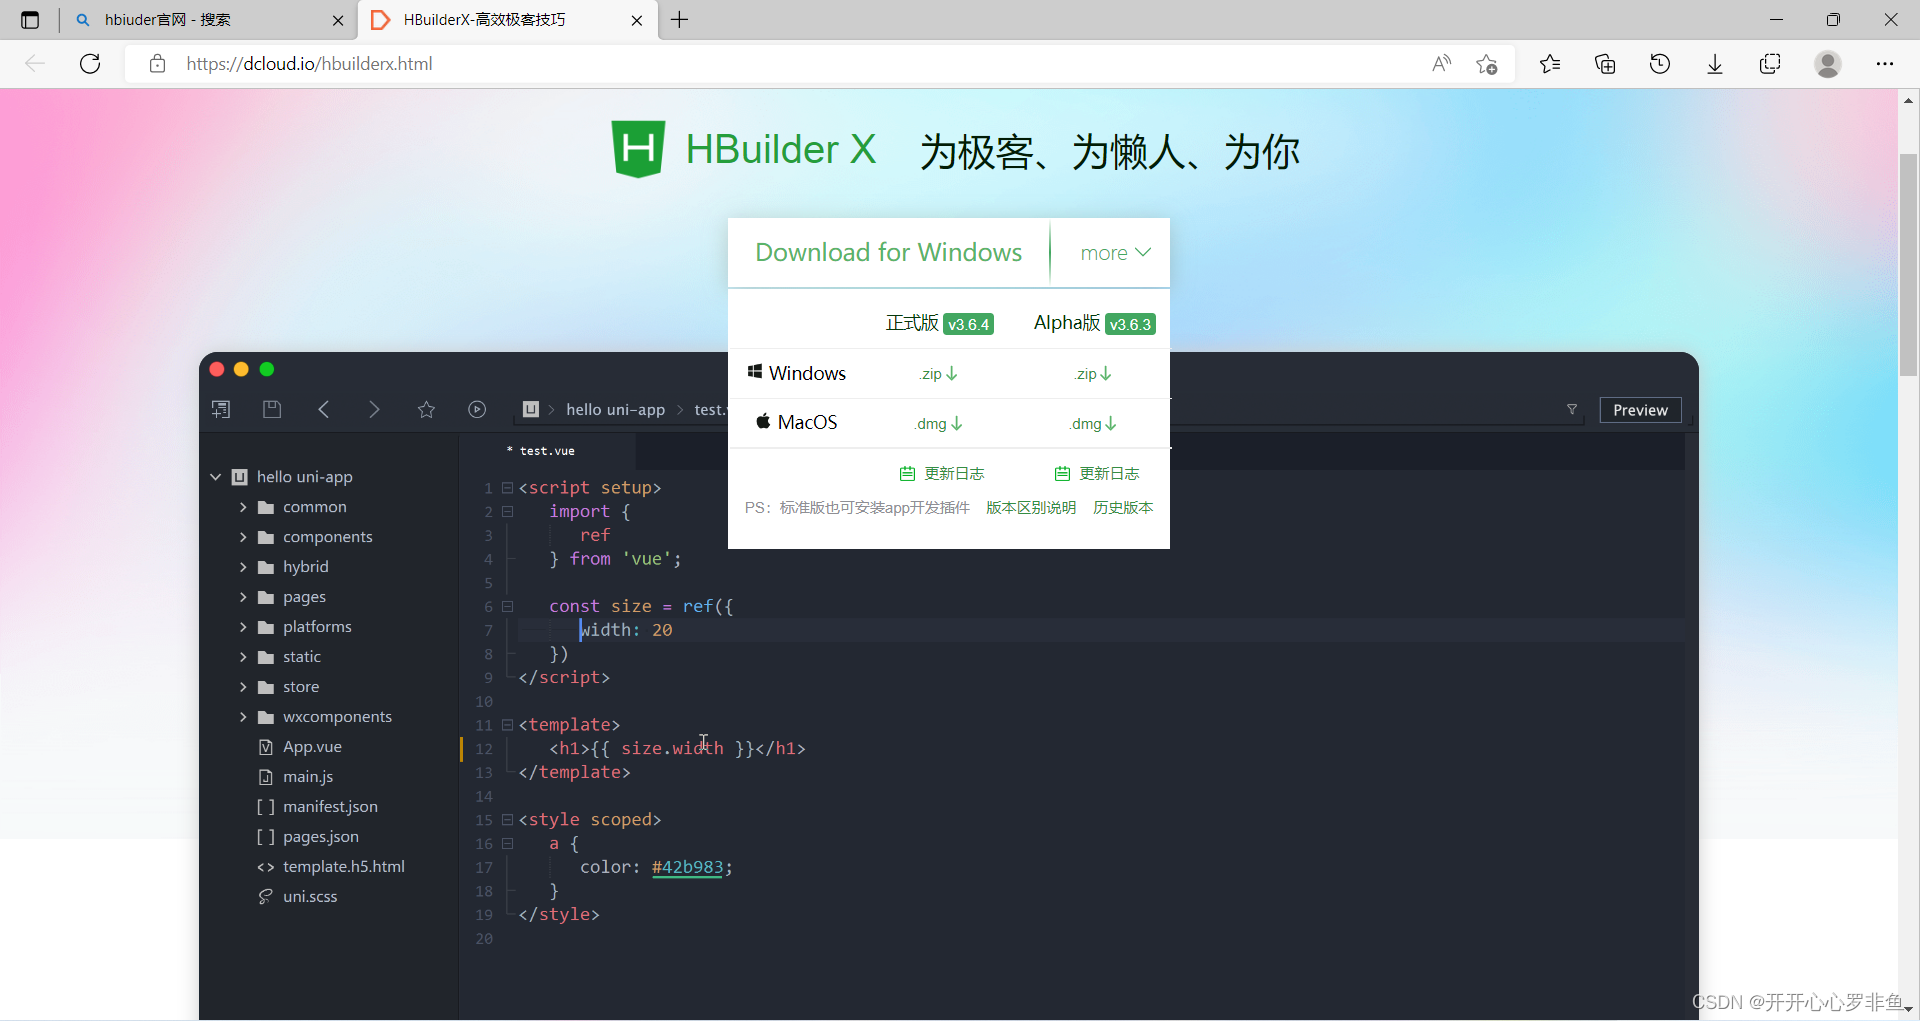
Task: Click the yellow macOS minimize dot
Action: [x=241, y=369]
